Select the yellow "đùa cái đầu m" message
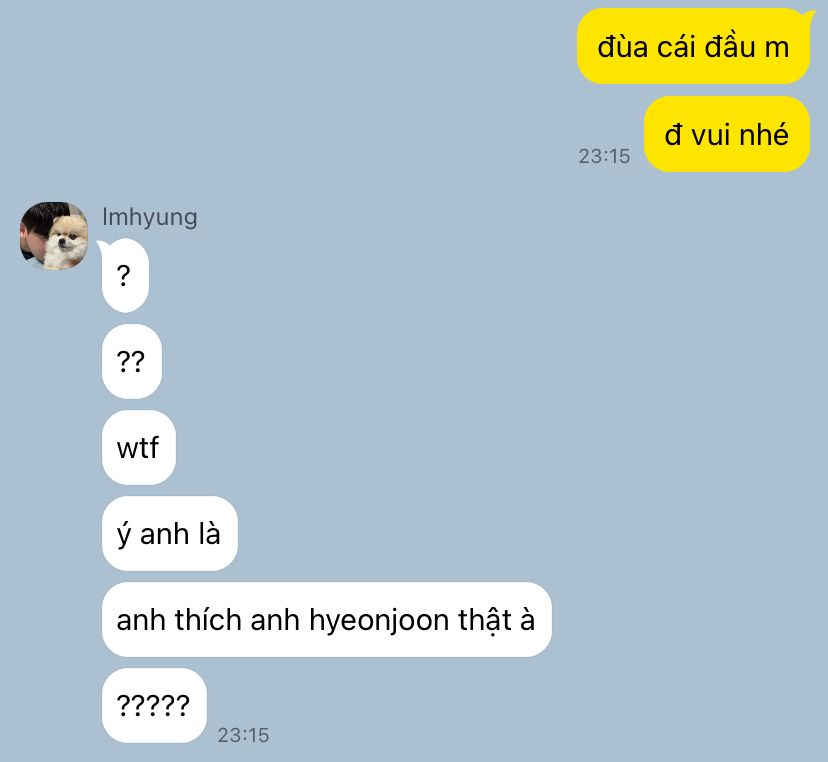This screenshot has height=762, width=828. (693, 46)
